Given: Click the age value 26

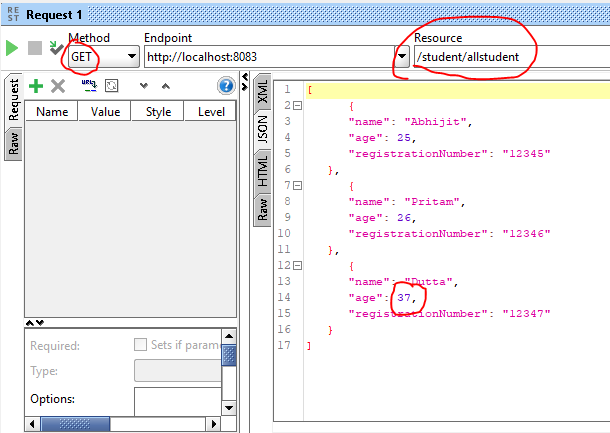Looking at the screenshot, I should tap(404, 217).
